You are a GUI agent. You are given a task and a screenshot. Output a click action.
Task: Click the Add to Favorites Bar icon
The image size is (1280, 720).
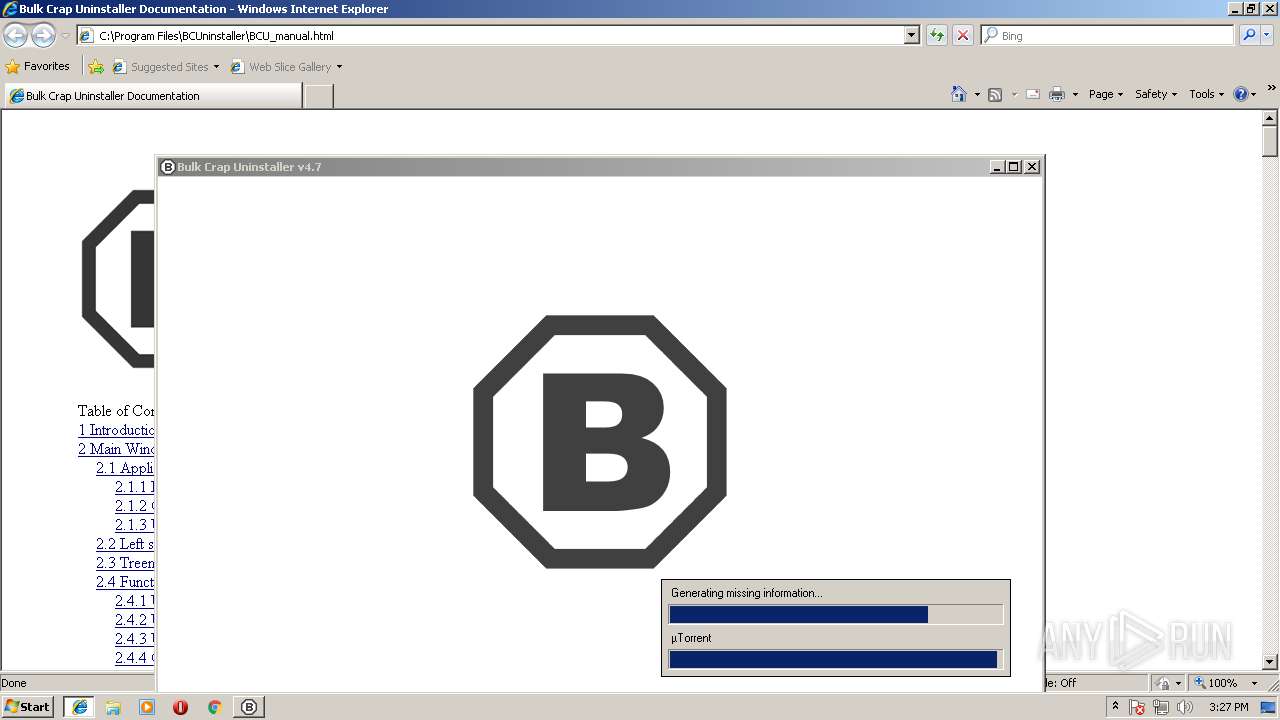tap(96, 67)
